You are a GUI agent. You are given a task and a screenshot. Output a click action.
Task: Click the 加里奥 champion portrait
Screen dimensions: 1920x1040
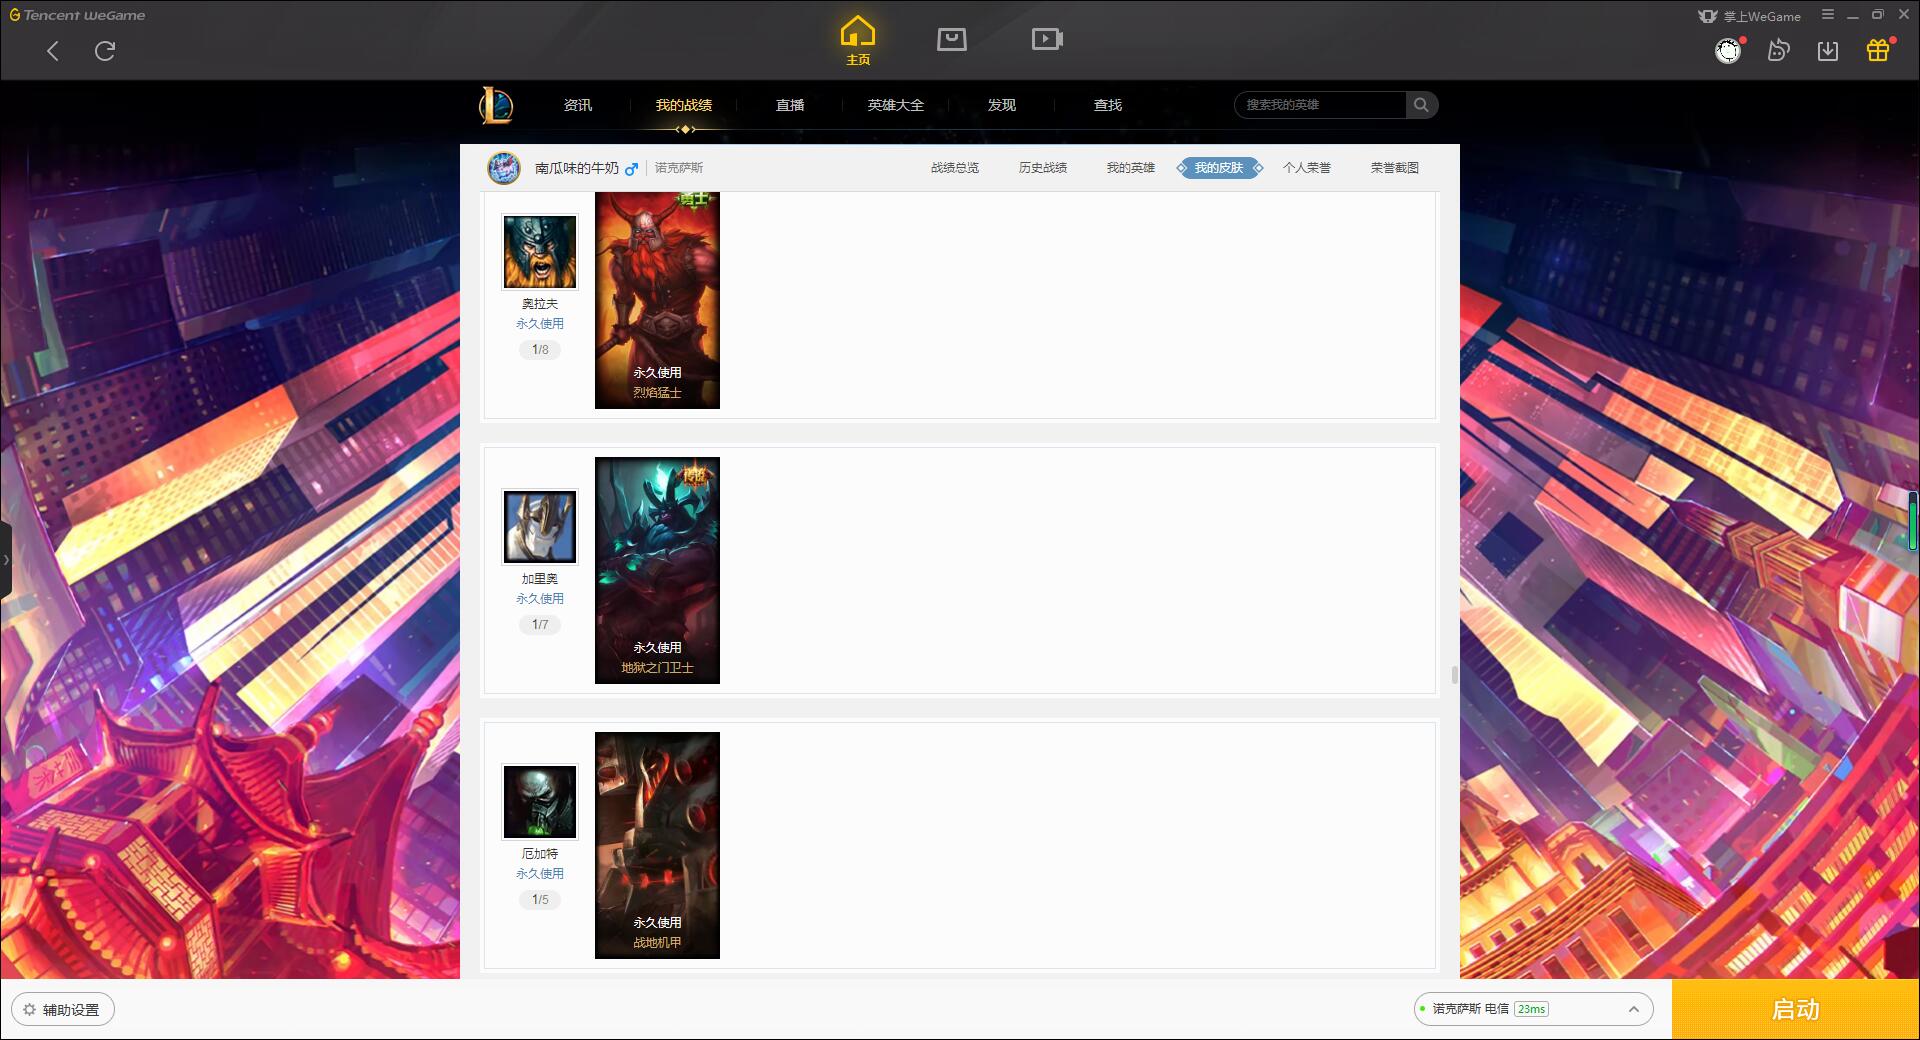[540, 527]
